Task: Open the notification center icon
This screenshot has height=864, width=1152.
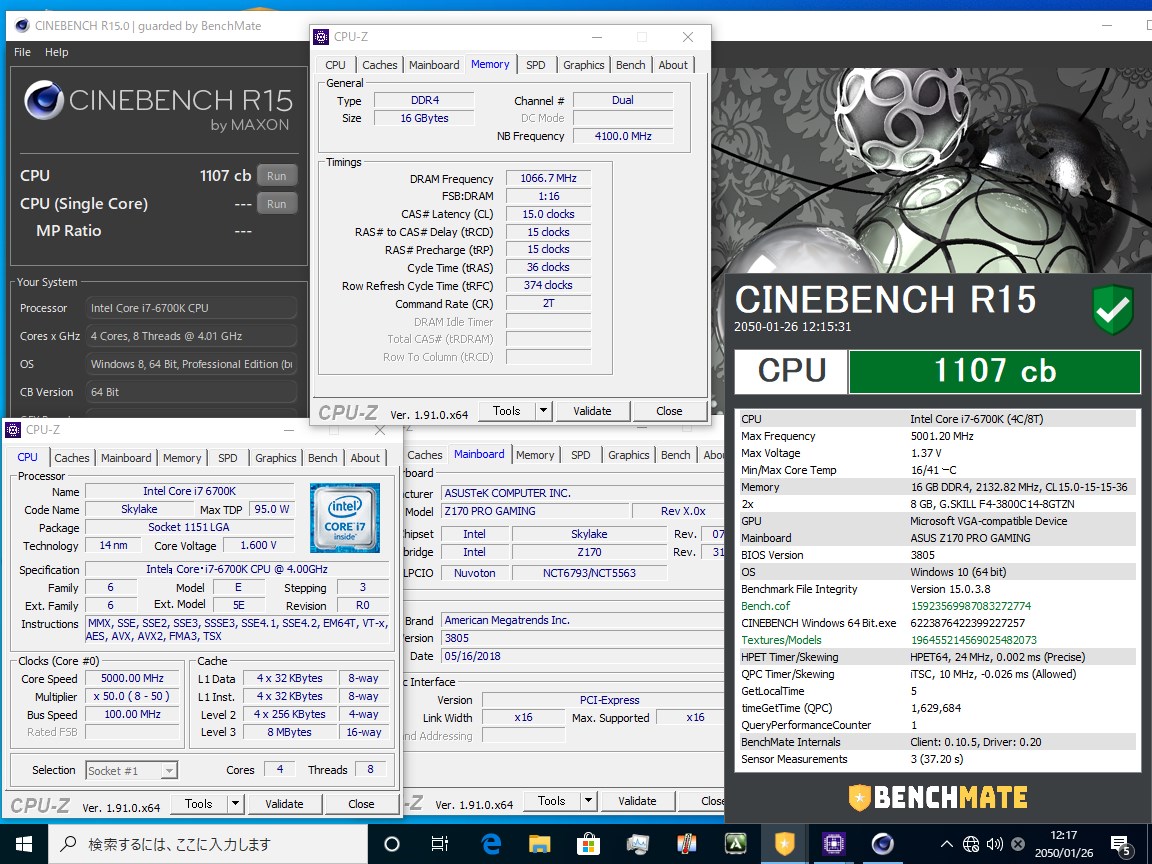Action: [1121, 845]
